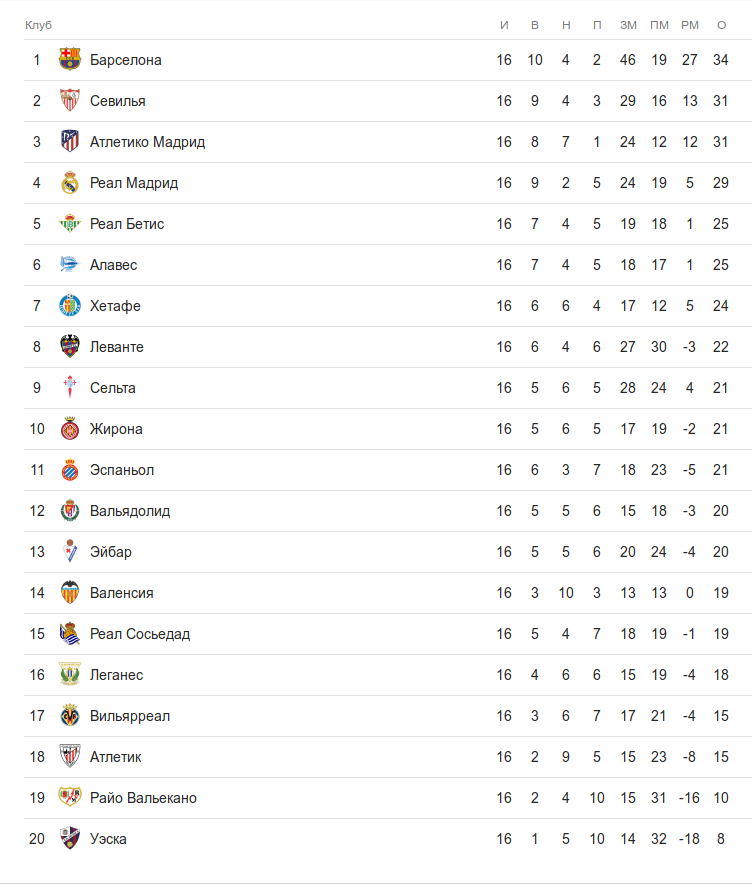The image size is (752, 884).
Task: Click the Хетафе club crest icon
Action: click(x=69, y=306)
